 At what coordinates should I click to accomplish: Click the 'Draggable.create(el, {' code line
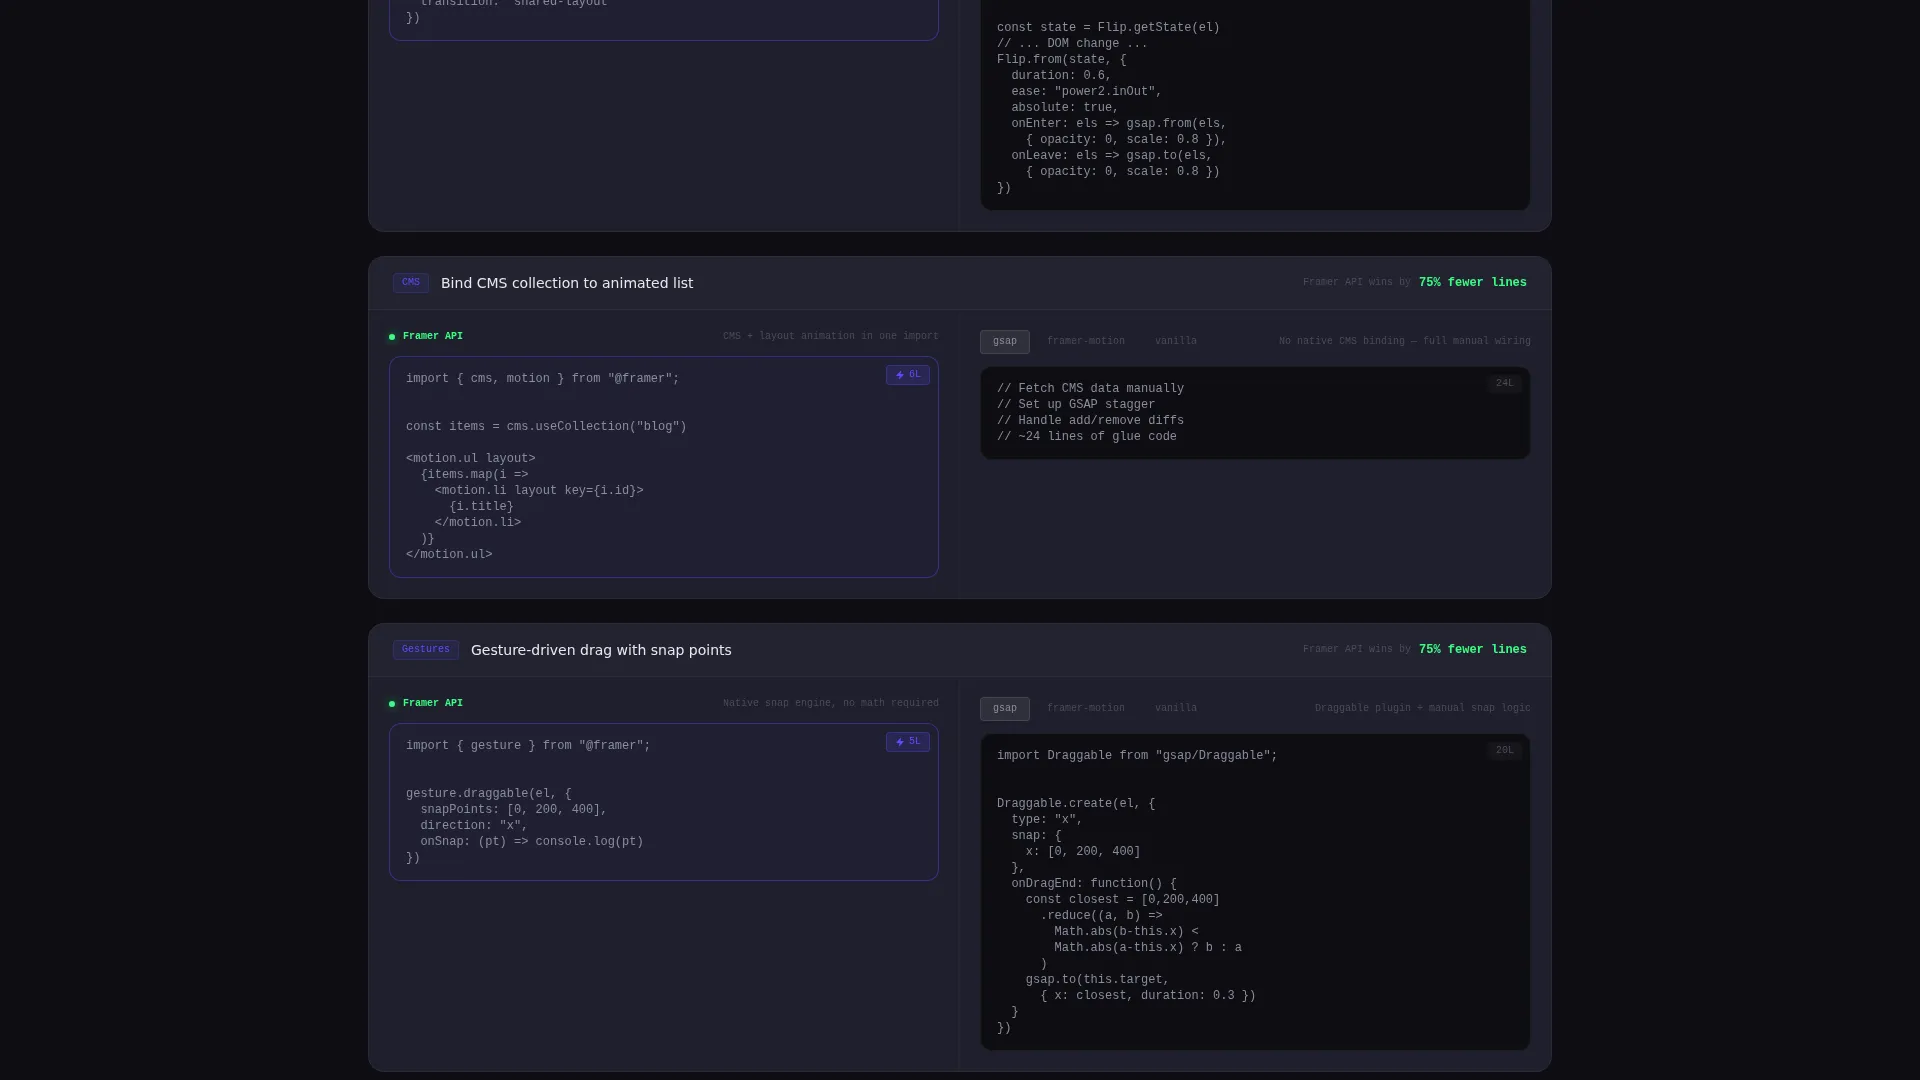pos(1076,804)
